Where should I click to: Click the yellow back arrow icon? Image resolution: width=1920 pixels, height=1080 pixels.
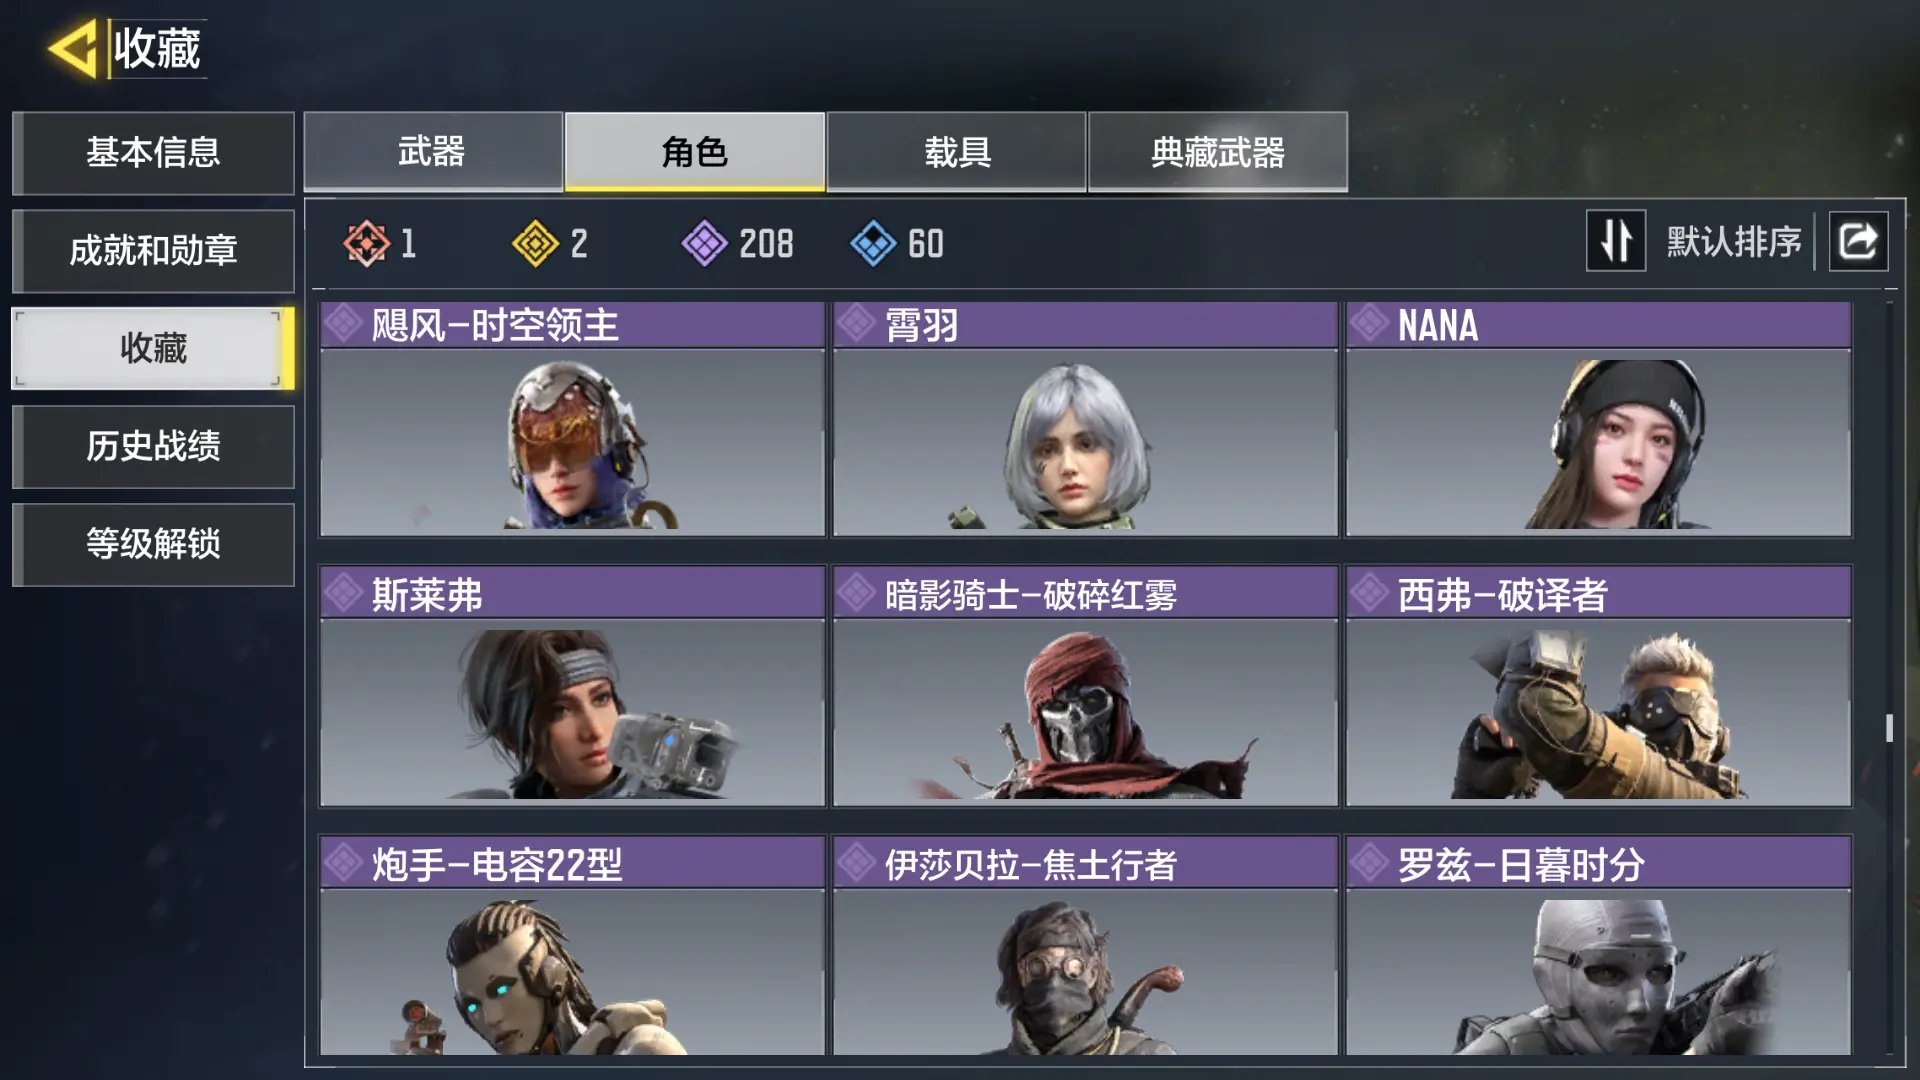pos(72,48)
